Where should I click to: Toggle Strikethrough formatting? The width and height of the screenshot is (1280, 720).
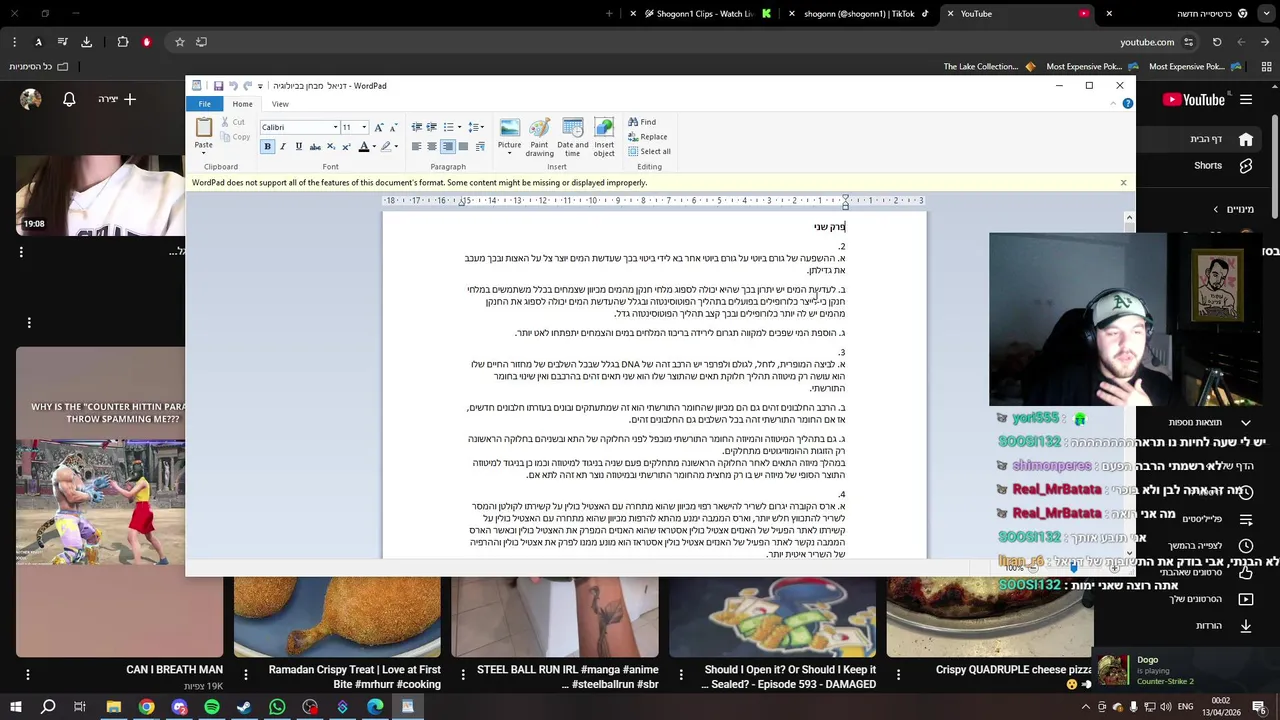click(x=315, y=147)
